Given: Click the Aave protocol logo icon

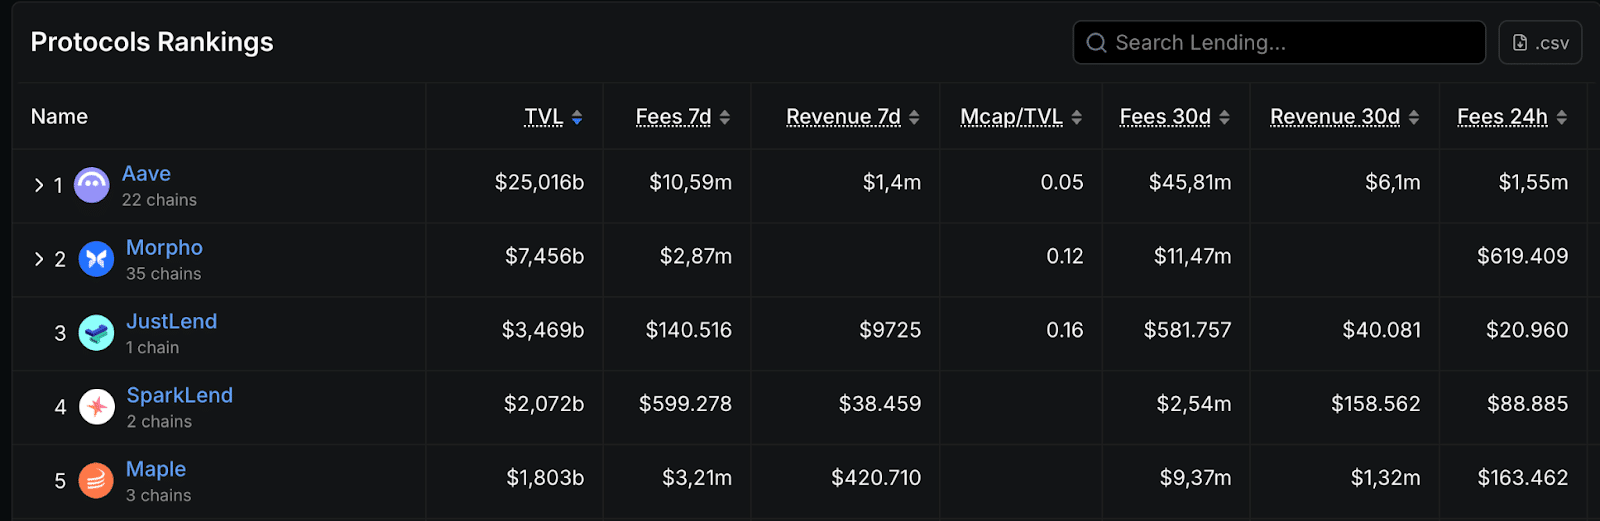Looking at the screenshot, I should coord(92,185).
